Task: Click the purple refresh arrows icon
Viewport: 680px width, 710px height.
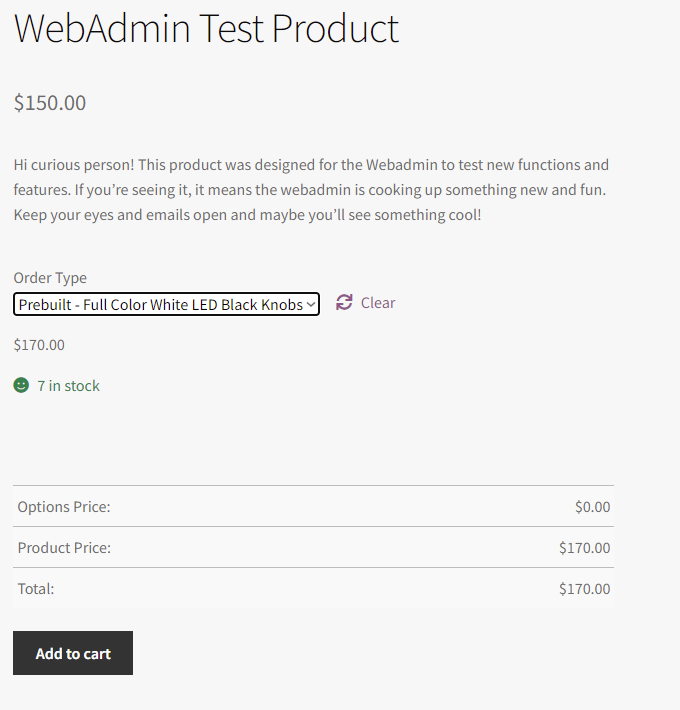Action: pos(344,302)
